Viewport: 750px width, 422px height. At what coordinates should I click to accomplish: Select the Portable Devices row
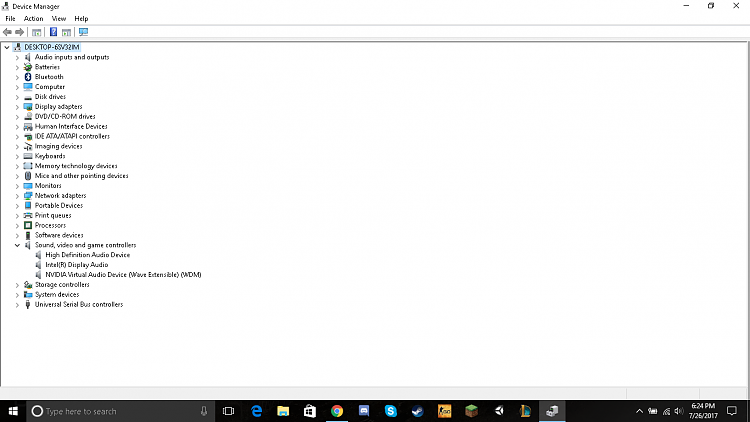pos(58,206)
